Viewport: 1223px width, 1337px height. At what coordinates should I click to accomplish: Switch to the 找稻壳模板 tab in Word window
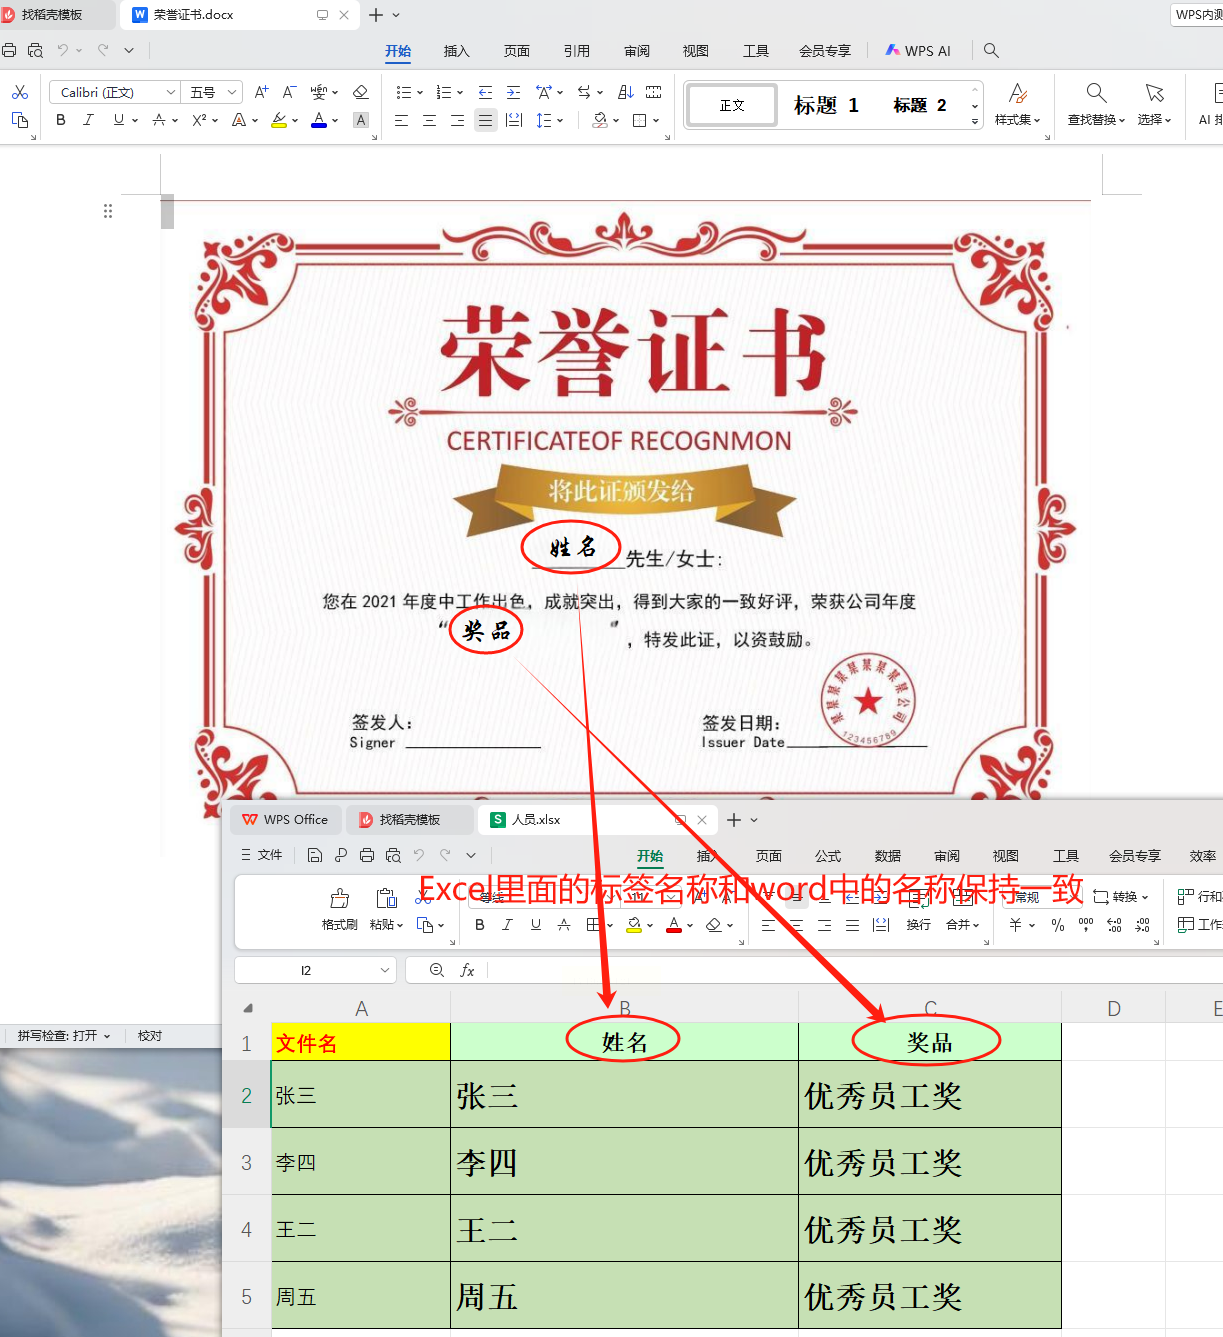pyautogui.click(x=51, y=15)
